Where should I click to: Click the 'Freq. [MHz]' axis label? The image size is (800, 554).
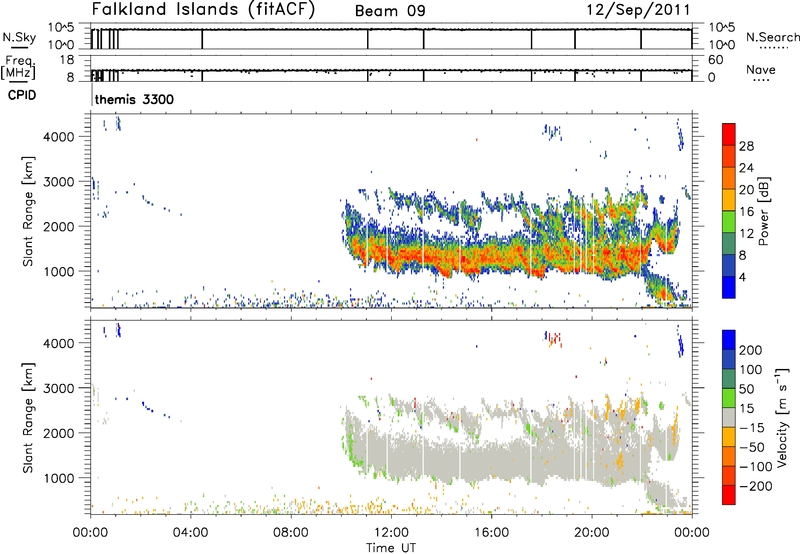[18, 67]
